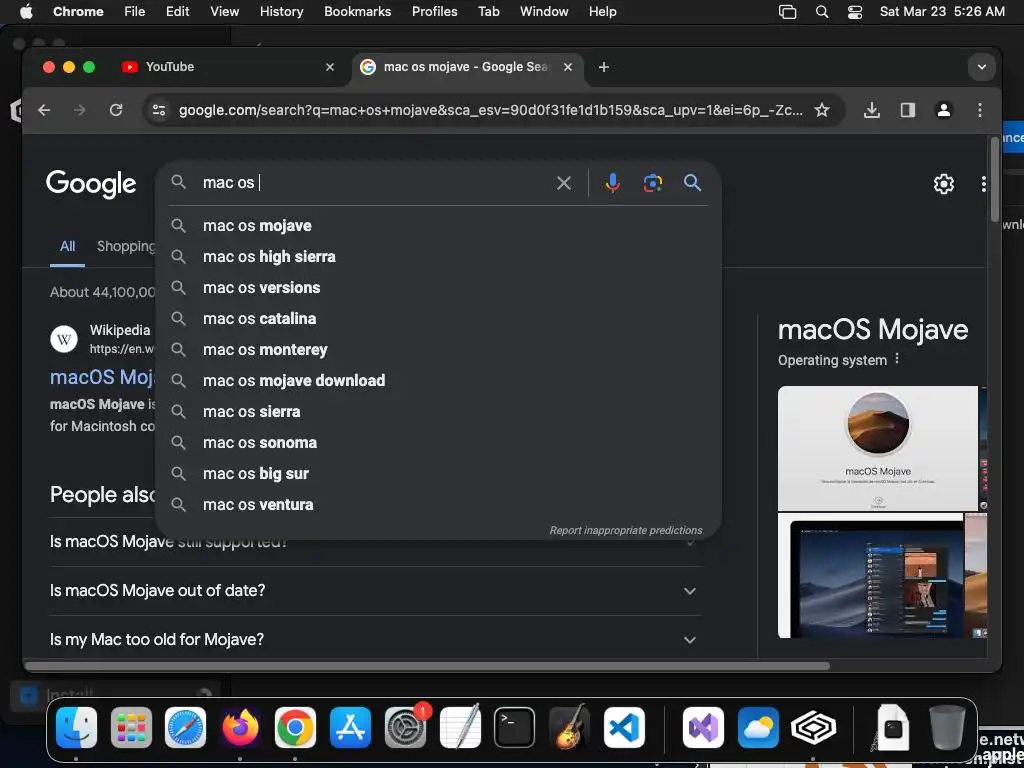Select suggestion mac os big sur
The image size is (1024, 768).
438,474
